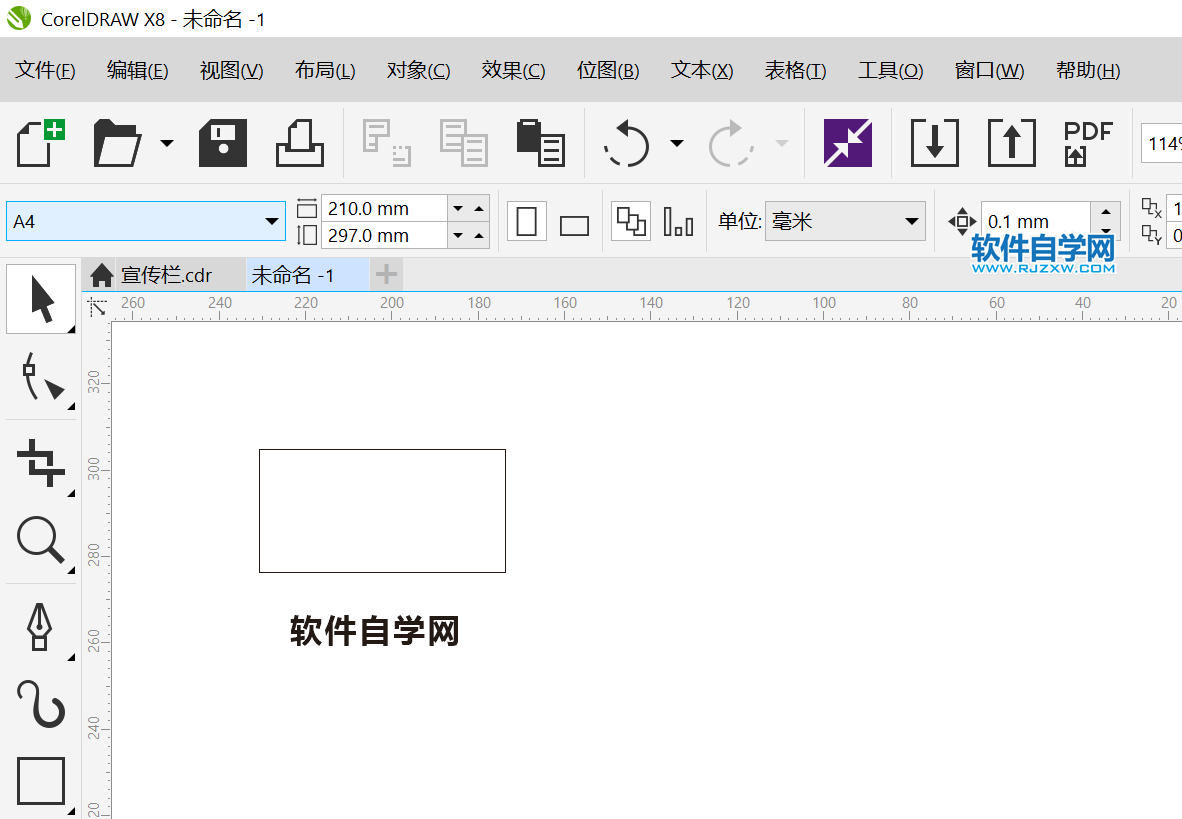Open the 位图 menu
1182x819 pixels.
[x=608, y=70]
